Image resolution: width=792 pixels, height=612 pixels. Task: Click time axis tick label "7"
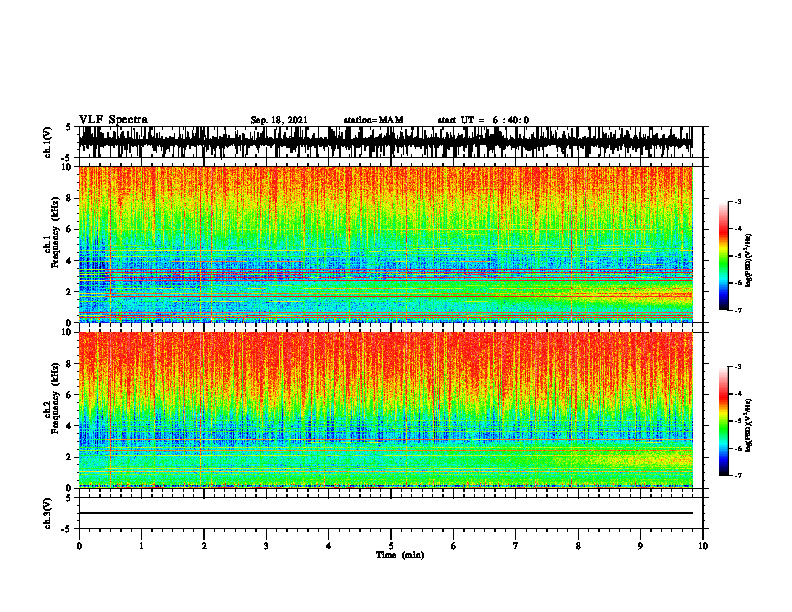point(516,546)
